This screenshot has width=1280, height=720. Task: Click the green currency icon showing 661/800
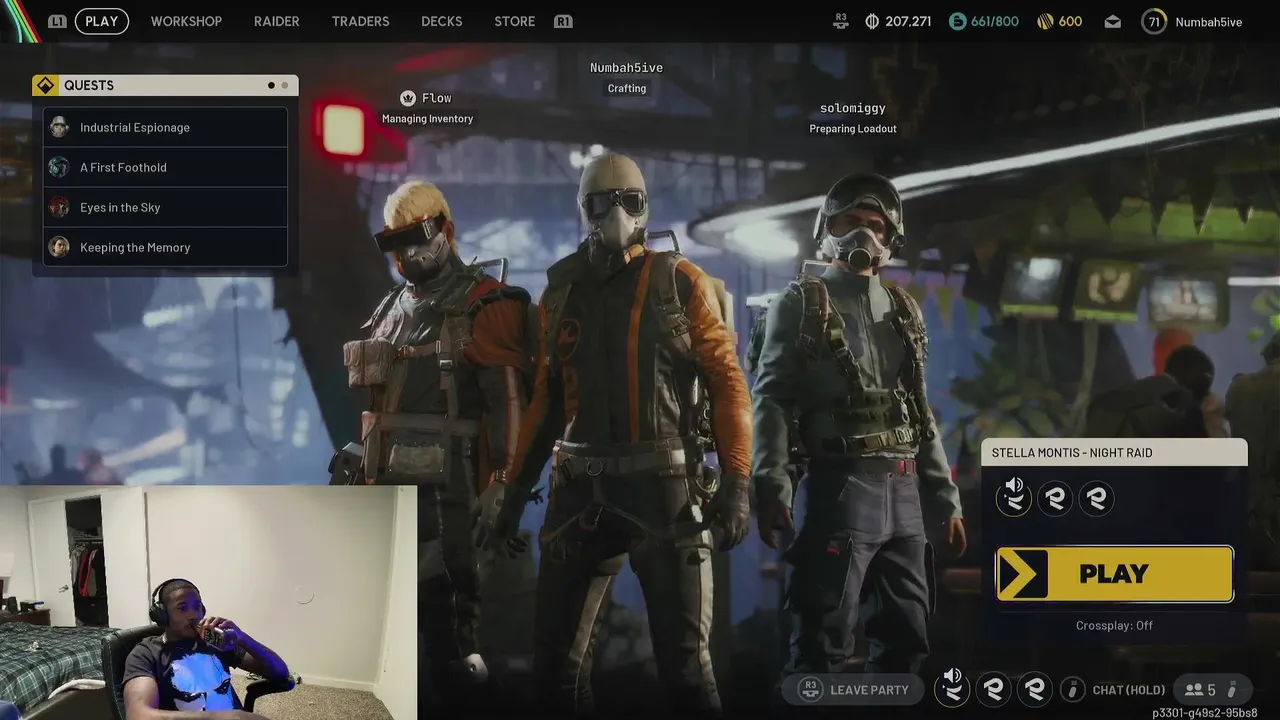click(x=957, y=21)
